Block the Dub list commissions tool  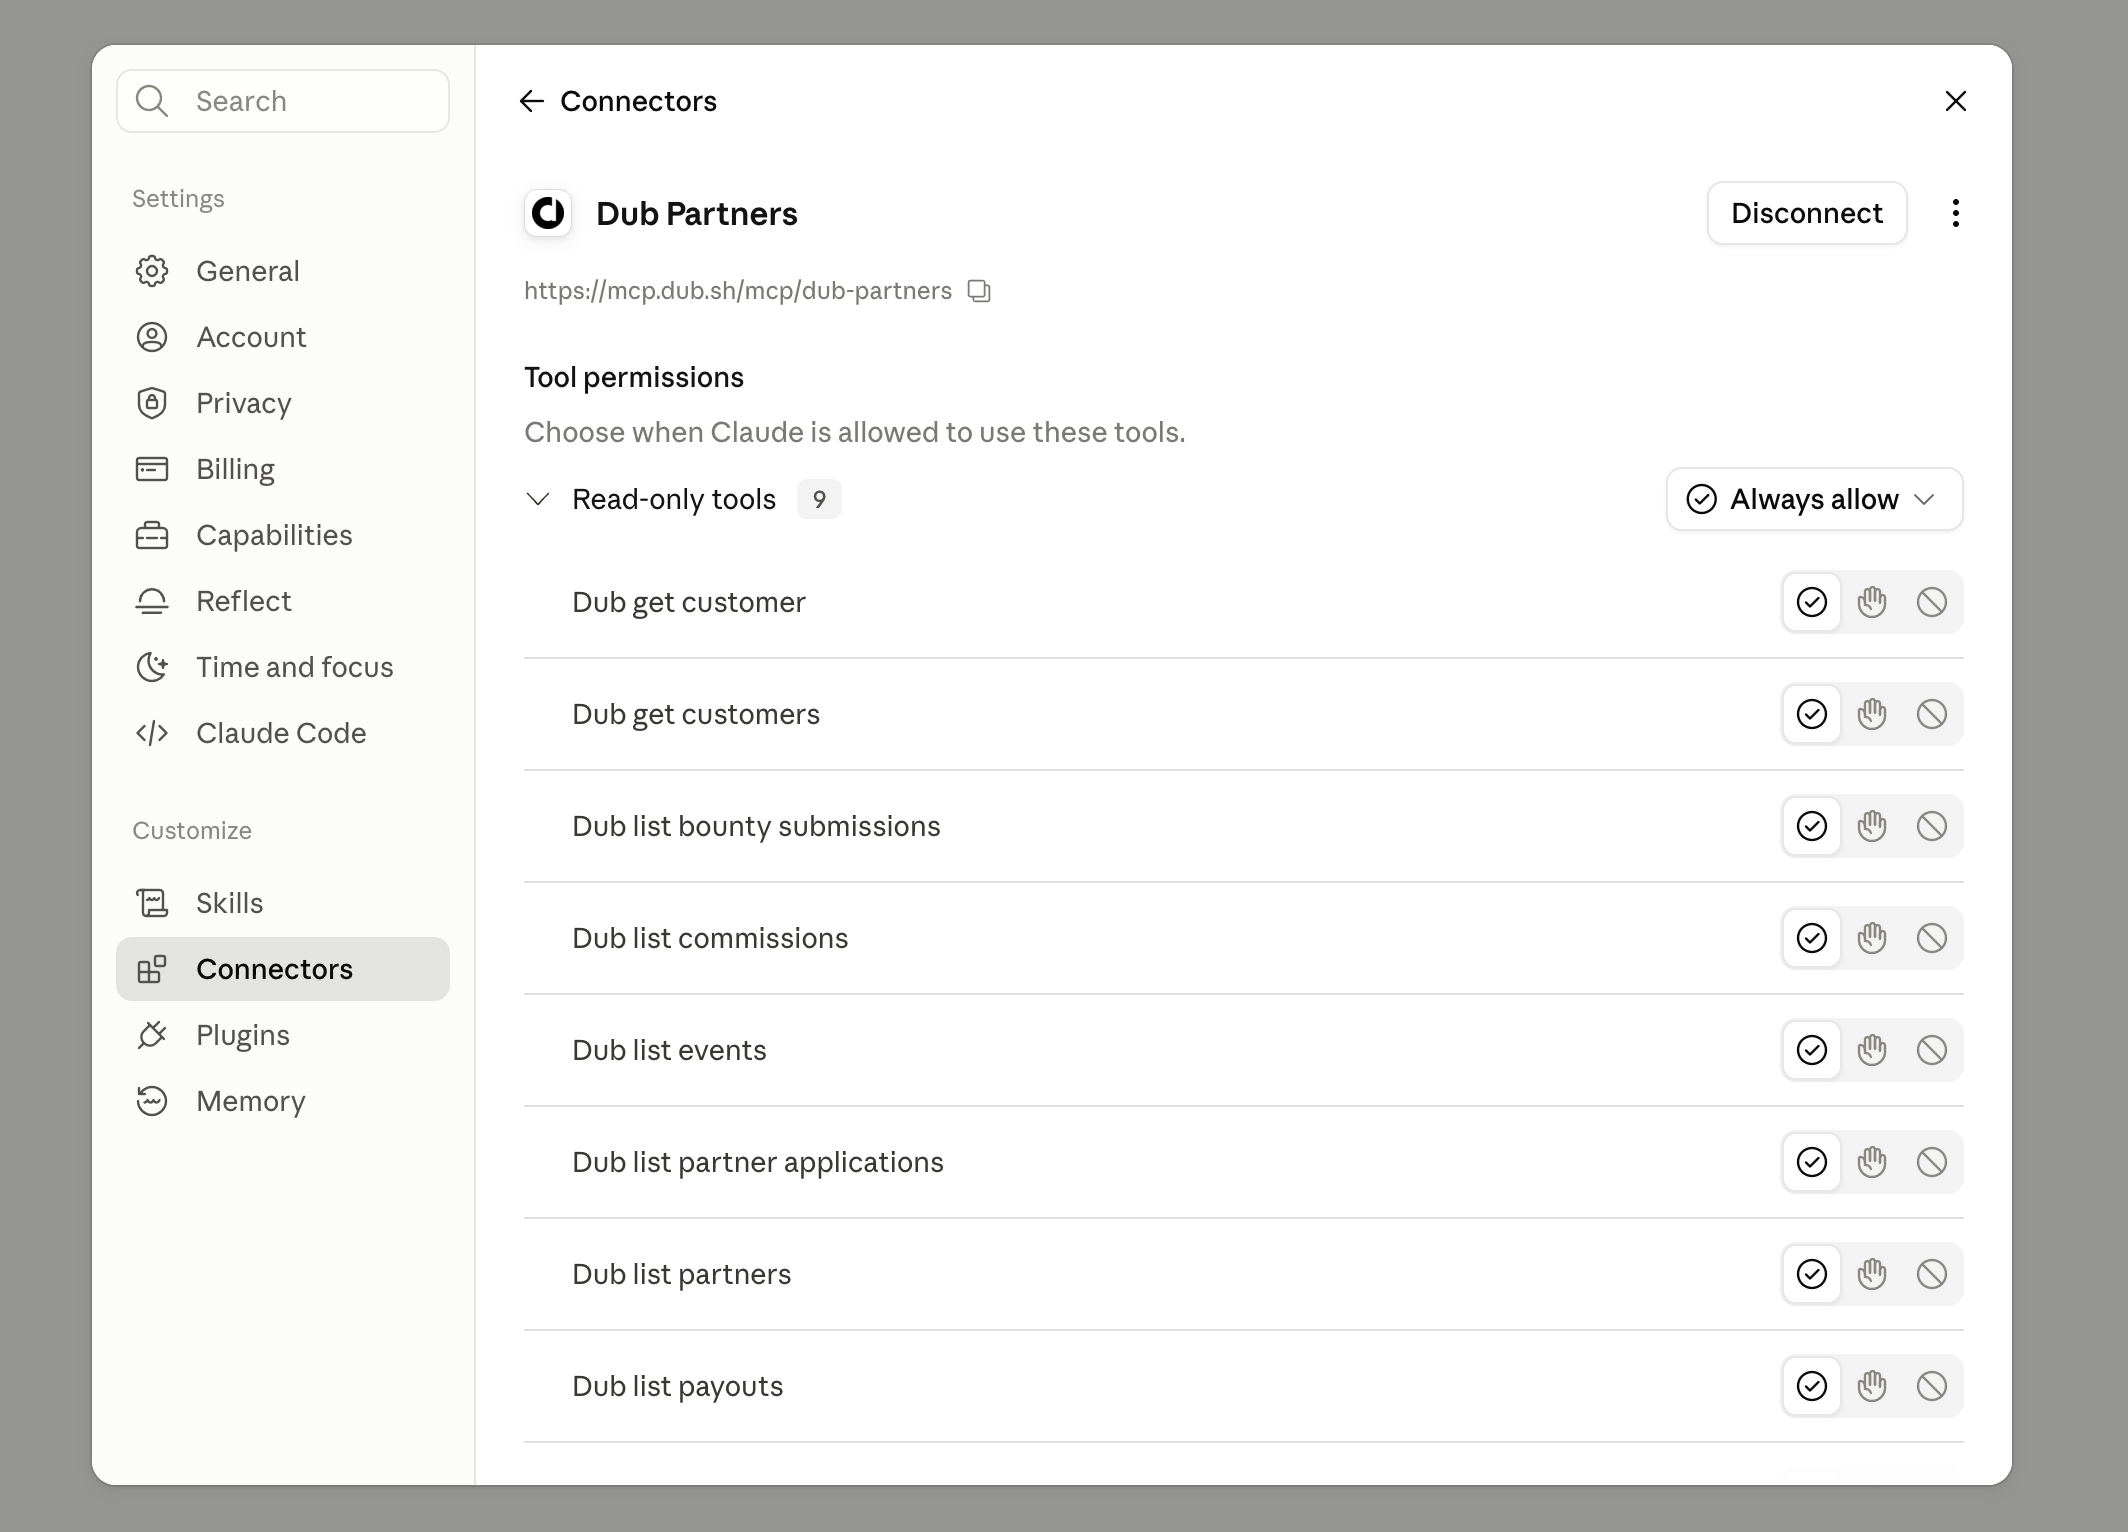click(1931, 938)
